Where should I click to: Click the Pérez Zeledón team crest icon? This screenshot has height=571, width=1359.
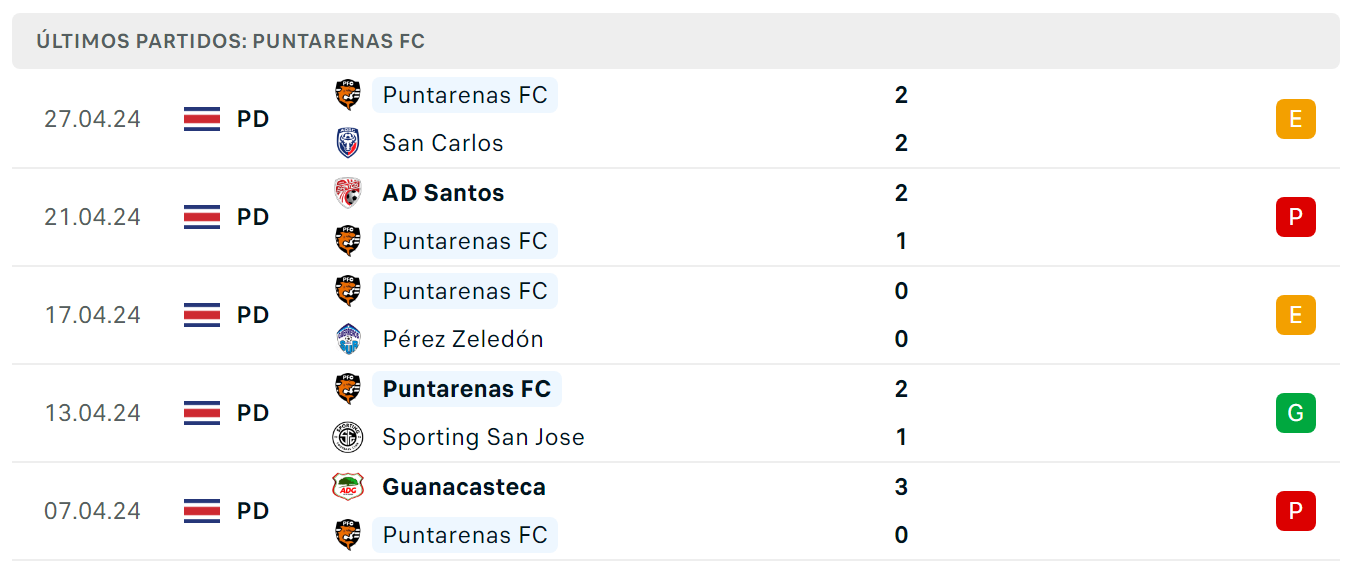[x=347, y=339]
